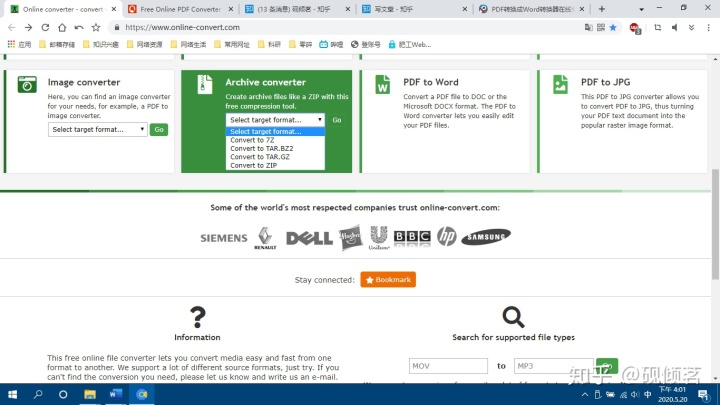The image size is (720, 405).
Task: Choose Convert to 7Z option
Action: [275, 140]
